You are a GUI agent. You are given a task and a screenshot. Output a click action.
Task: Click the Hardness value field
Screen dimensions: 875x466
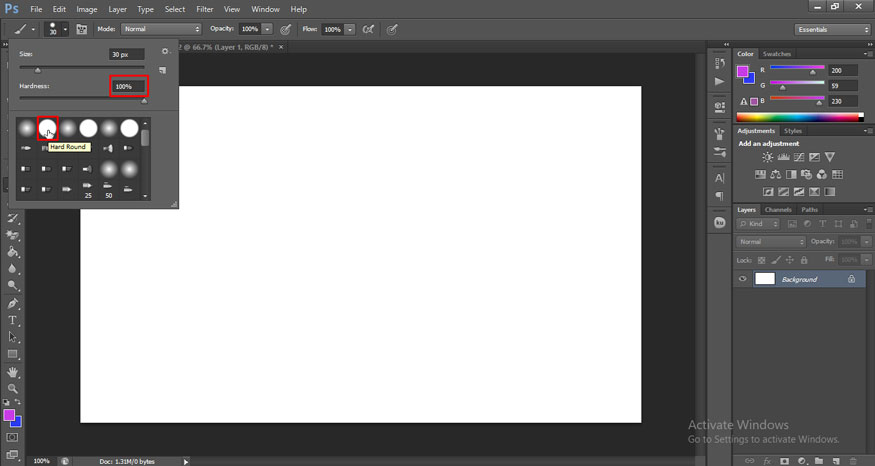click(128, 87)
